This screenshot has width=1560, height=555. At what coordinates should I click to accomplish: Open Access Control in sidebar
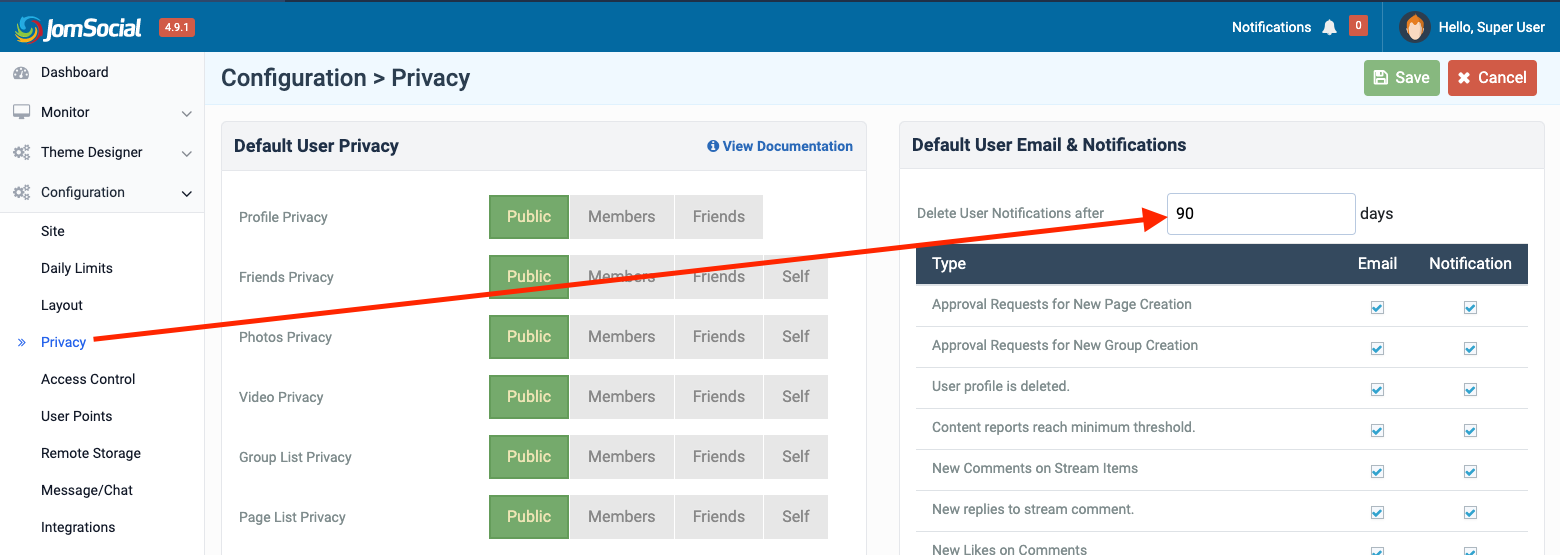[88, 379]
